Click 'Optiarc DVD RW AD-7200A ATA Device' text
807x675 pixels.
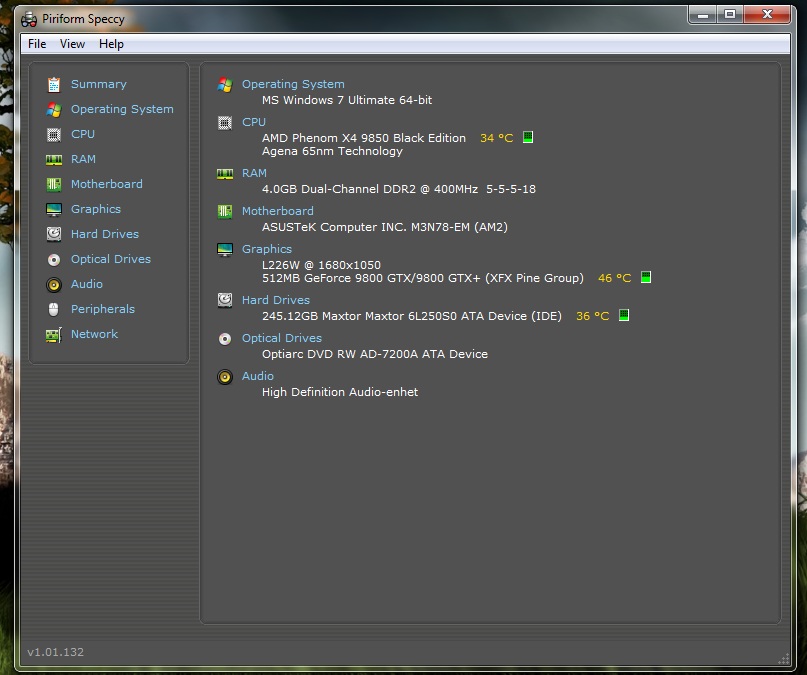375,354
